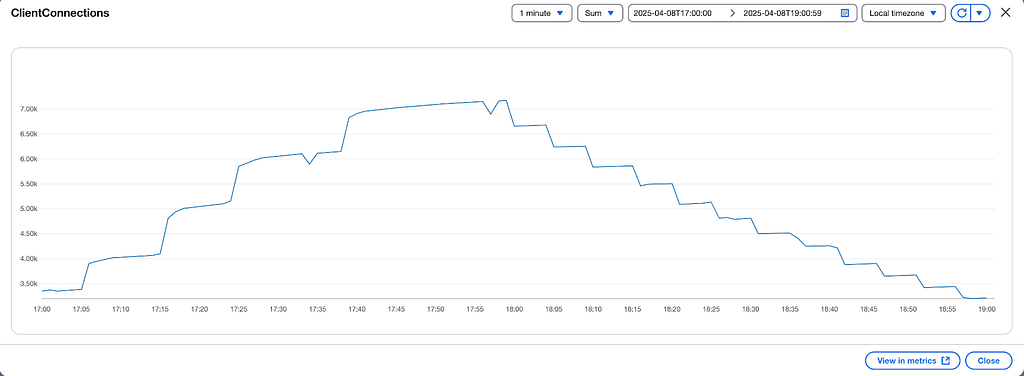1024x376 pixels.
Task: Click the 17:45 x-axis label
Action: (x=396, y=309)
